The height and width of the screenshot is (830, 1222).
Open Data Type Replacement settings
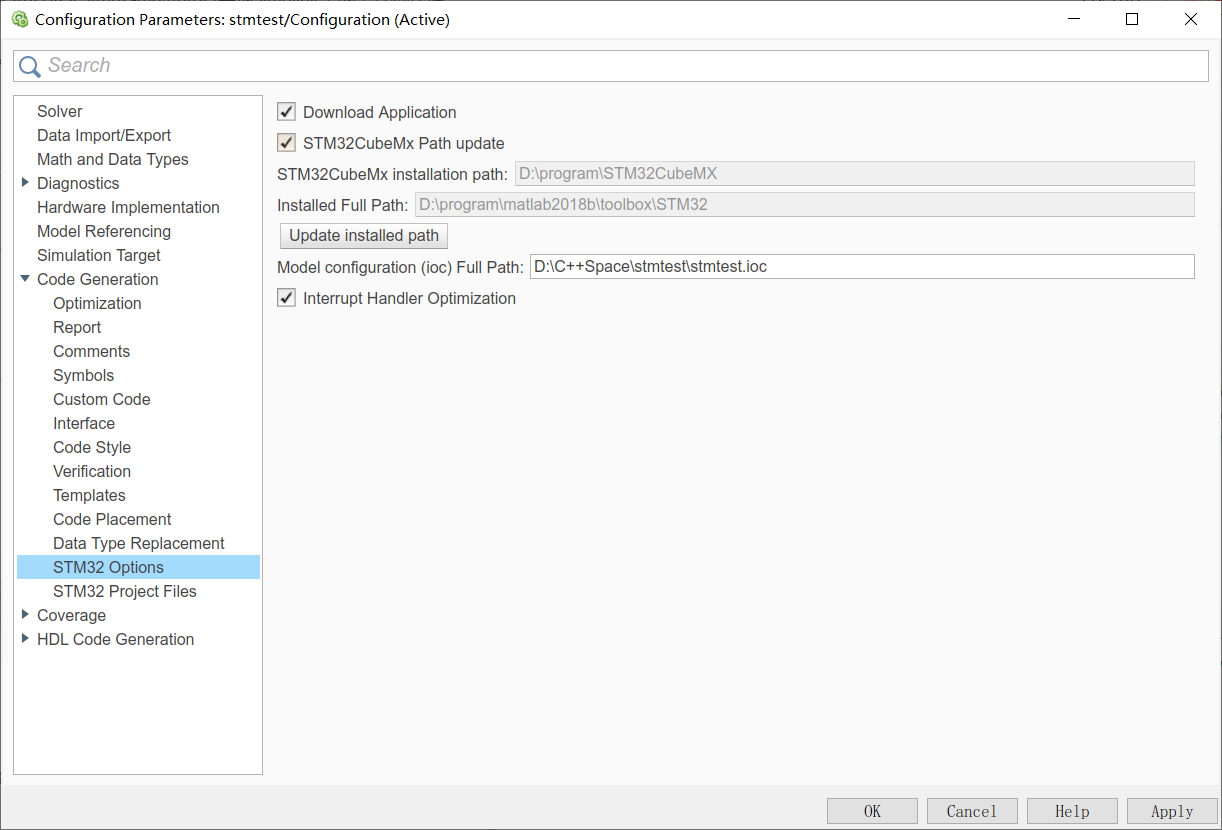tap(139, 543)
